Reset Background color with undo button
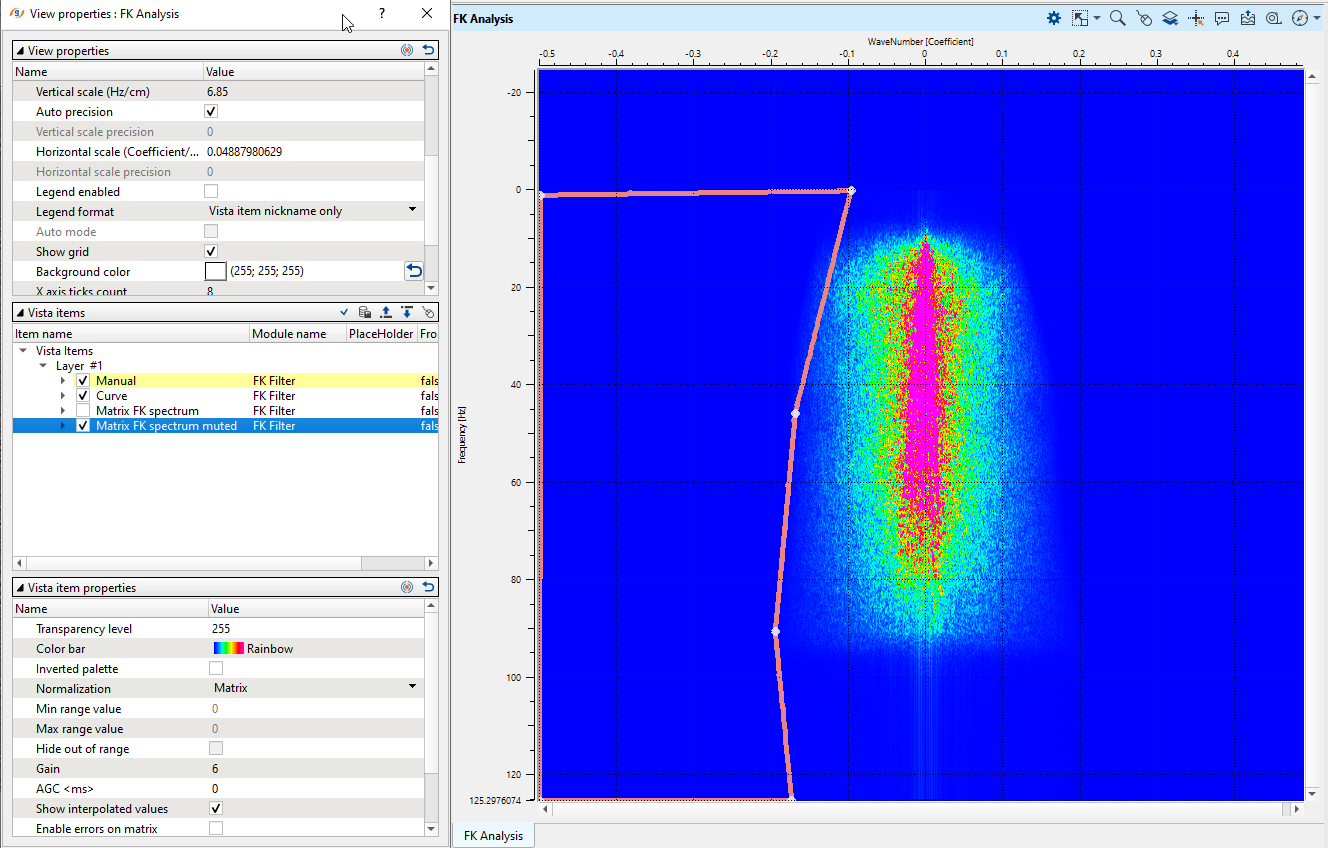The width and height of the screenshot is (1328, 848). tap(414, 271)
